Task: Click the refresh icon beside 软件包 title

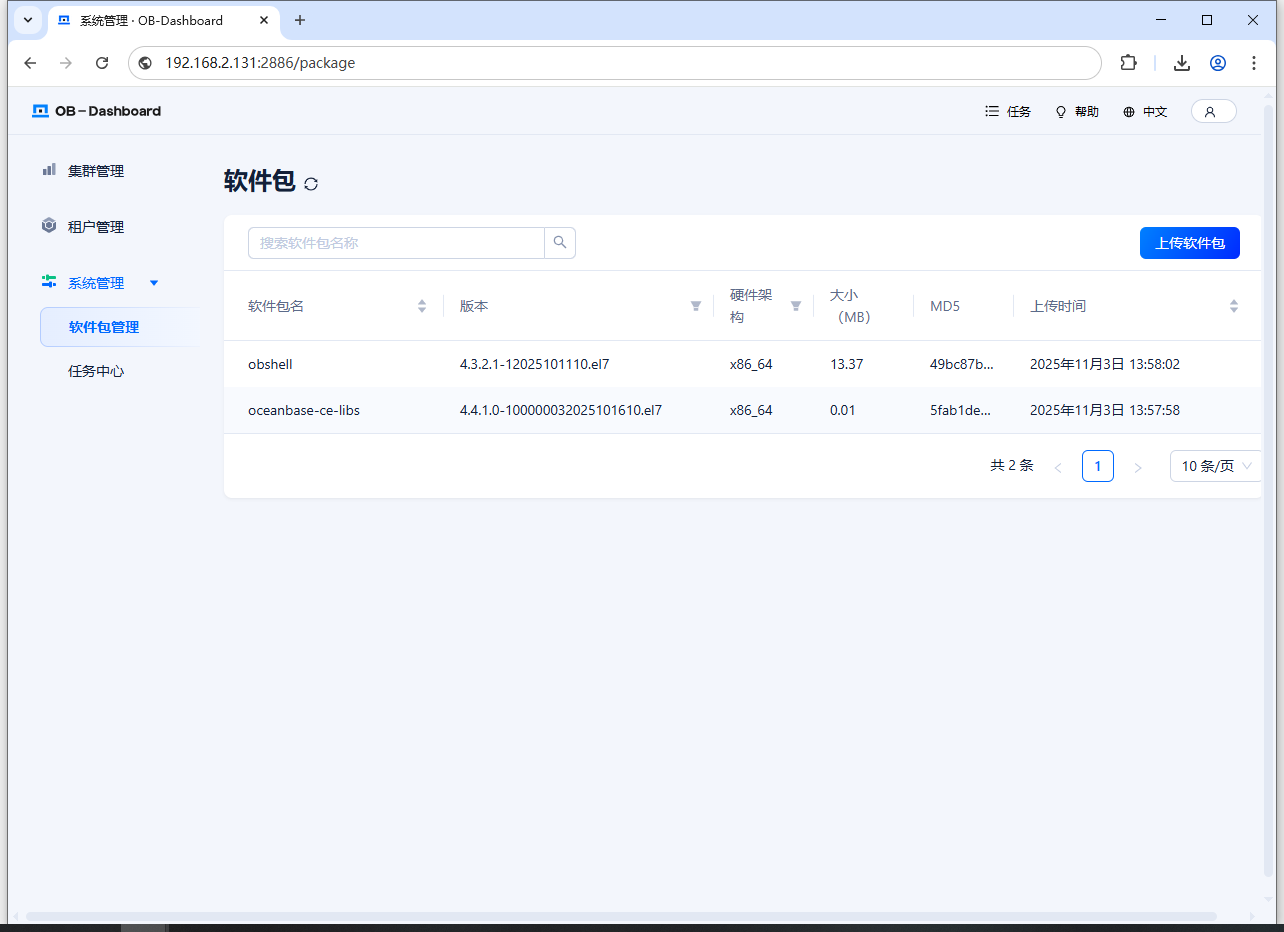Action: [x=311, y=184]
